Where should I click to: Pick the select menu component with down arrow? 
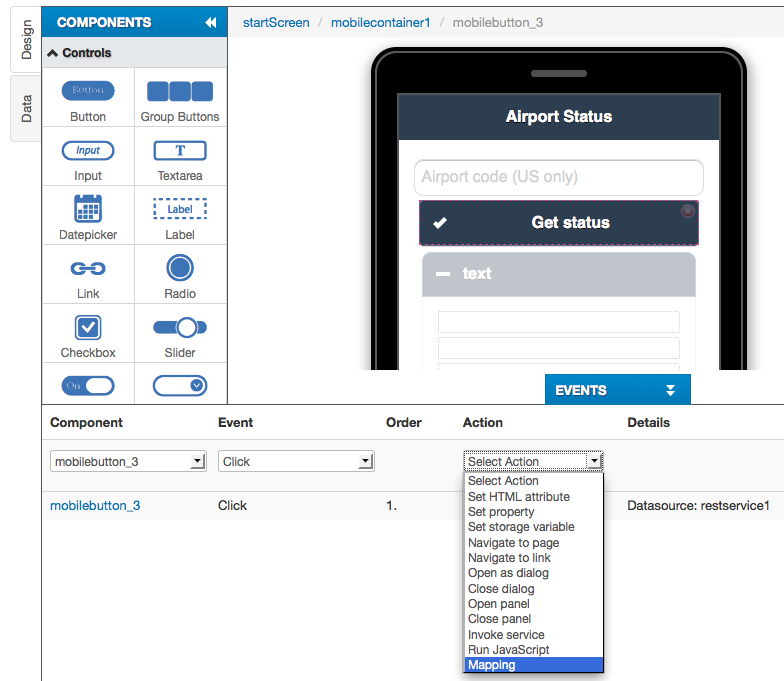click(x=180, y=386)
